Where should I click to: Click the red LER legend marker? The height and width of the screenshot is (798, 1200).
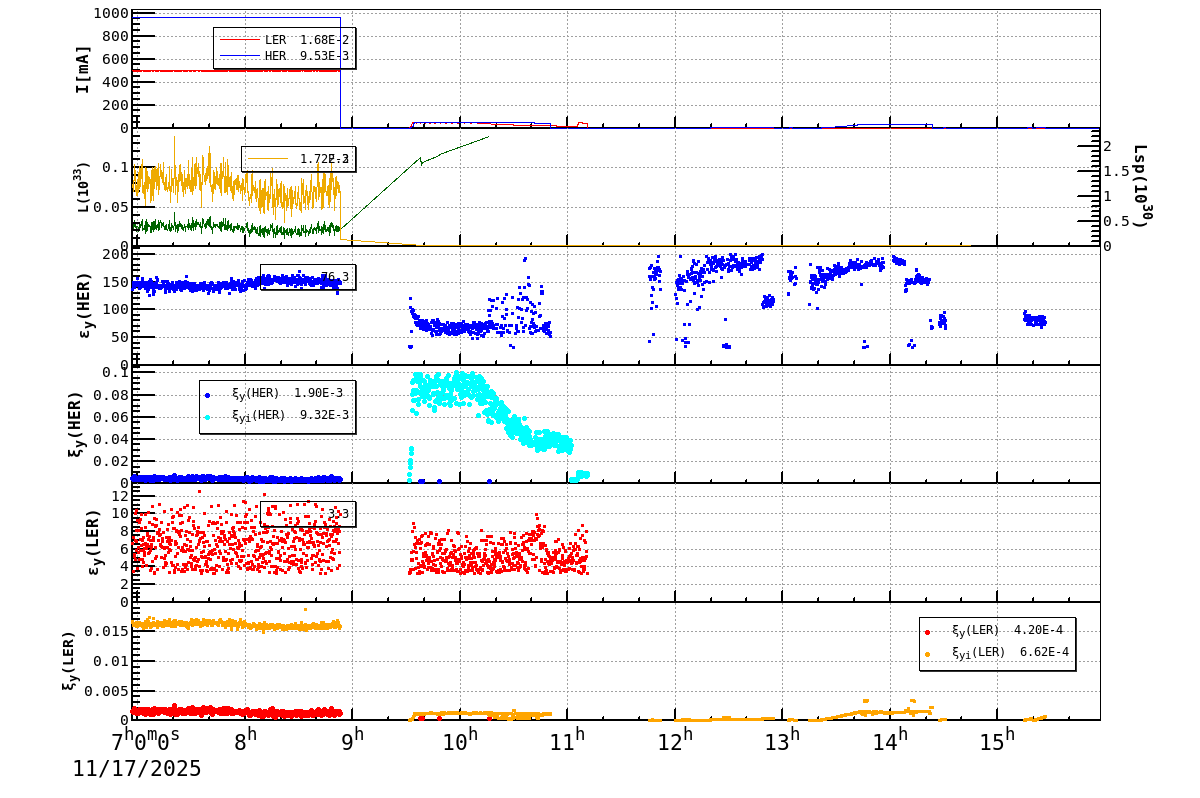[x=240, y=40]
